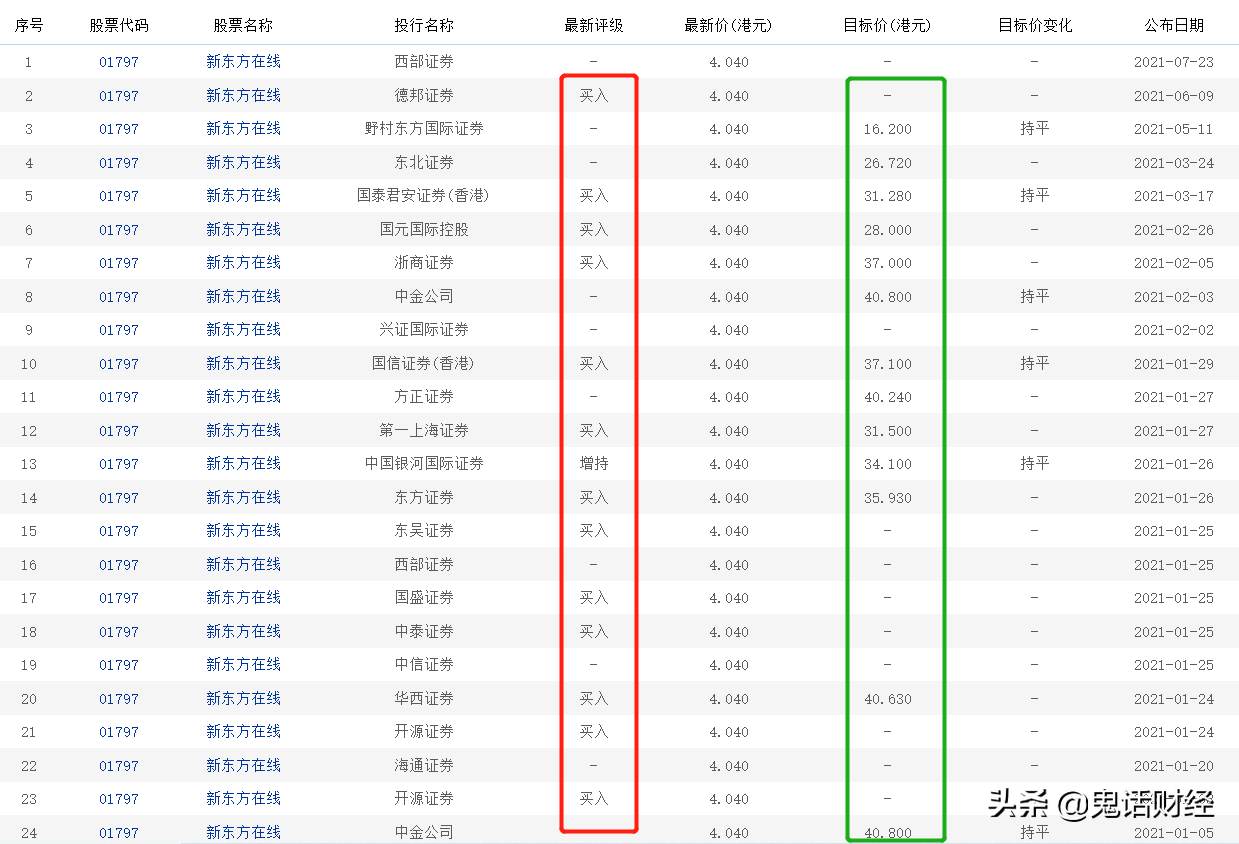Click target price 37.100
This screenshot has height=844, width=1239.
click(x=887, y=364)
